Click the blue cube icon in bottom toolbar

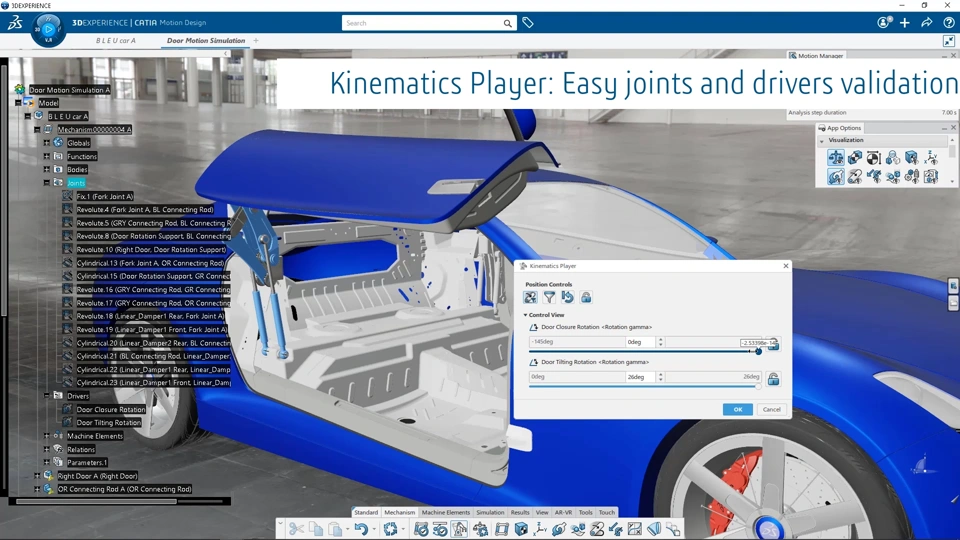(521, 529)
